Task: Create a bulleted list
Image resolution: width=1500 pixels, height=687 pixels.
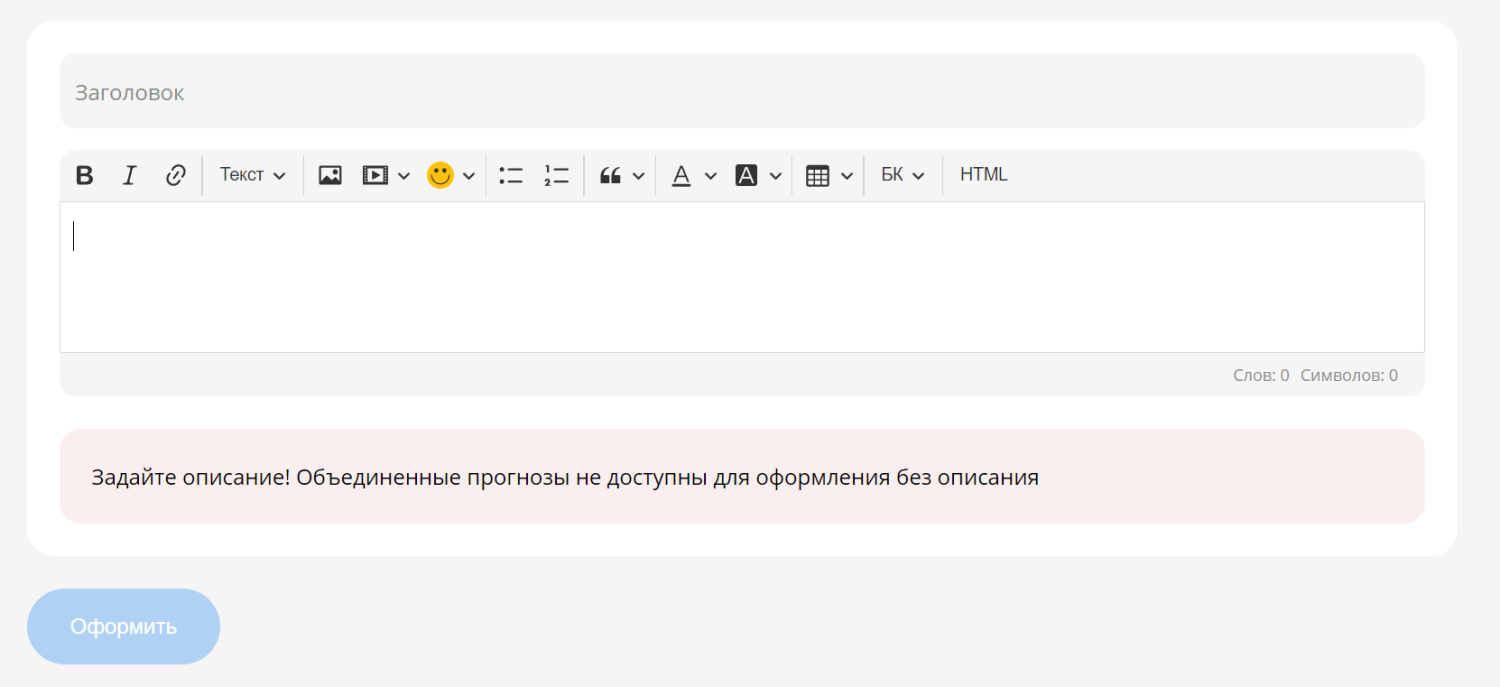Action: click(x=511, y=176)
